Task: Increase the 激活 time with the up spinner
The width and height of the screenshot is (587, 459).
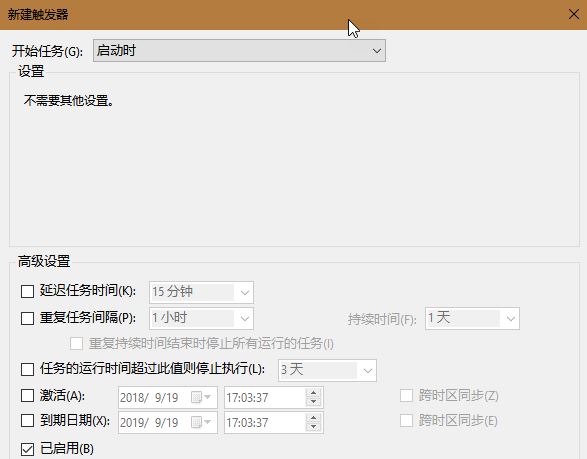Action: tap(313, 393)
